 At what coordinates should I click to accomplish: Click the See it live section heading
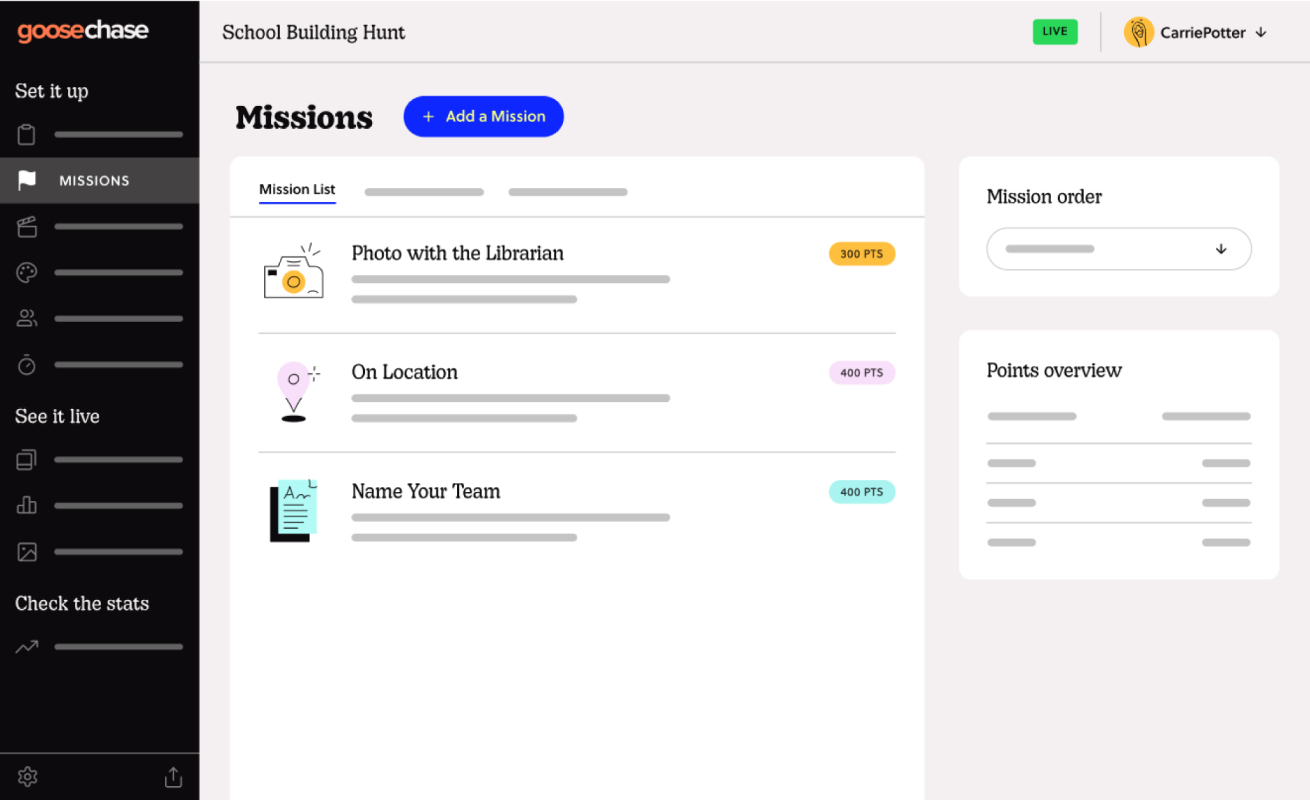57,416
